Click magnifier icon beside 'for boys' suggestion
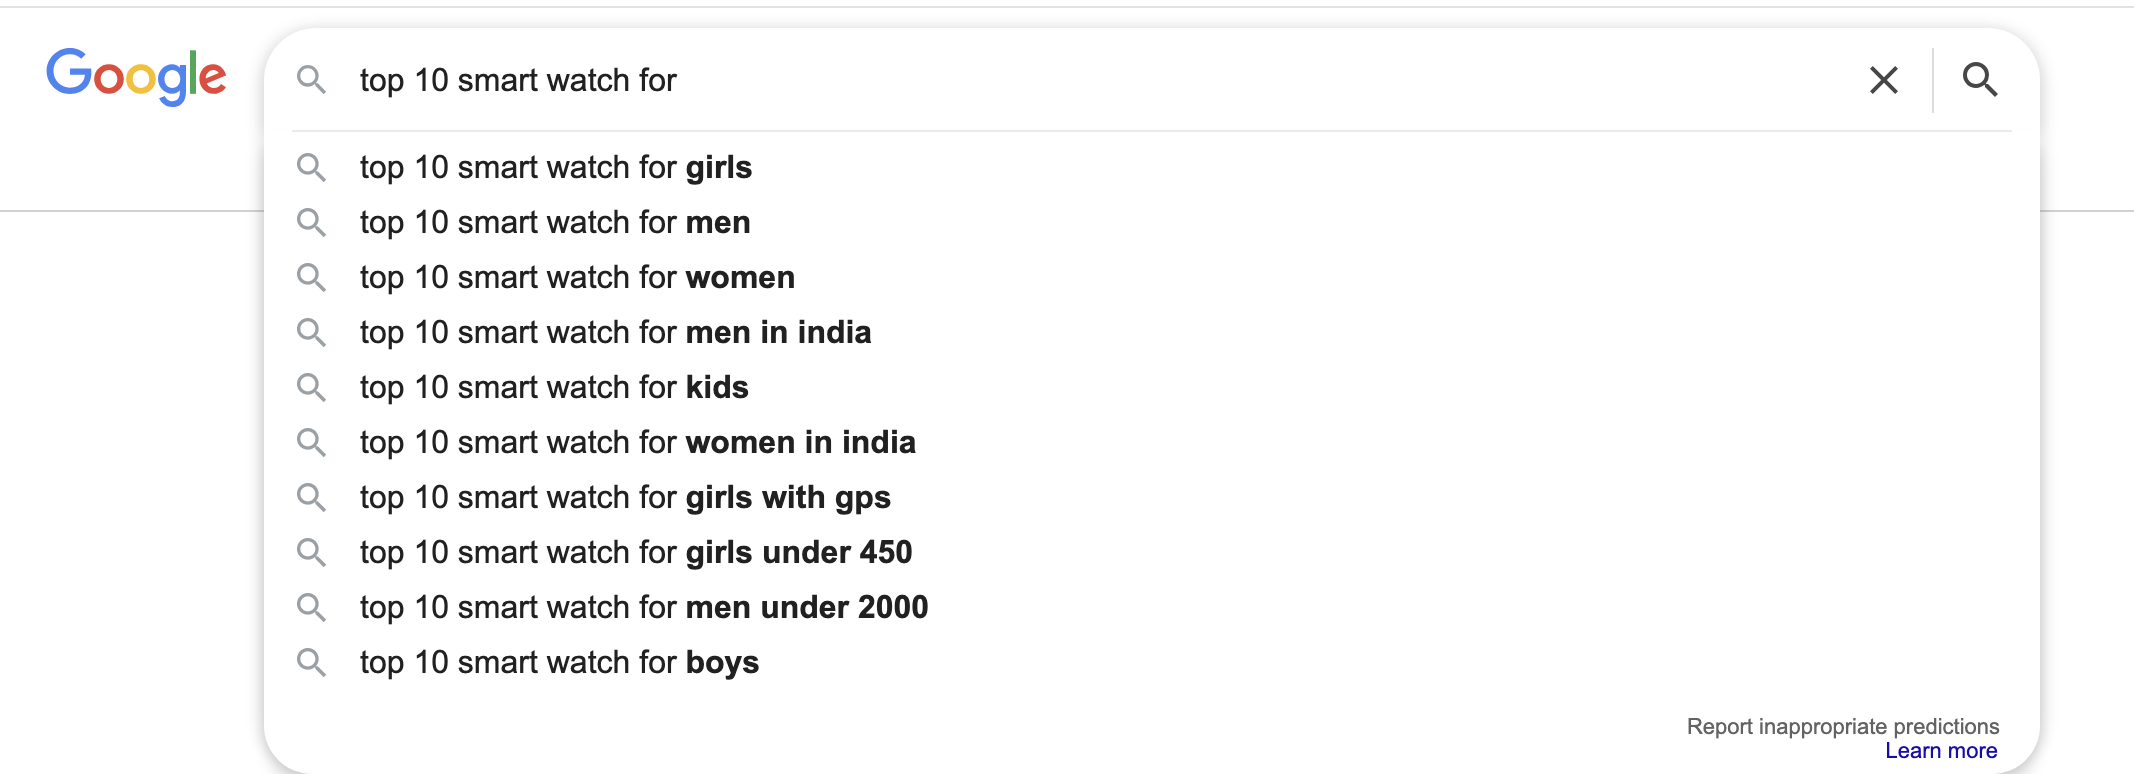 tap(311, 662)
